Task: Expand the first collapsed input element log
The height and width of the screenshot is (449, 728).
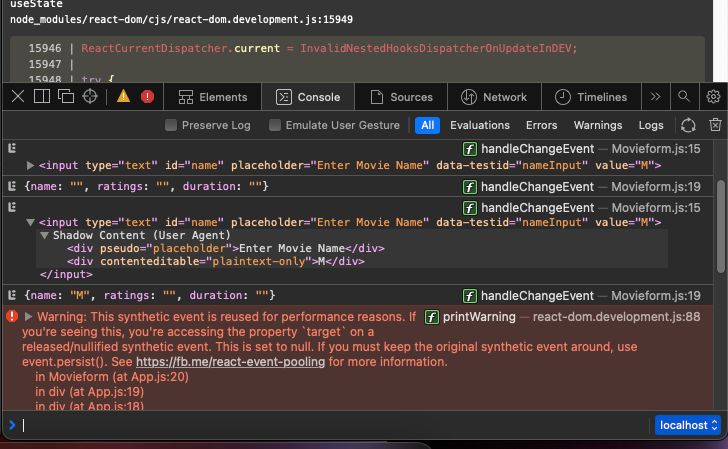Action: tap(30, 165)
